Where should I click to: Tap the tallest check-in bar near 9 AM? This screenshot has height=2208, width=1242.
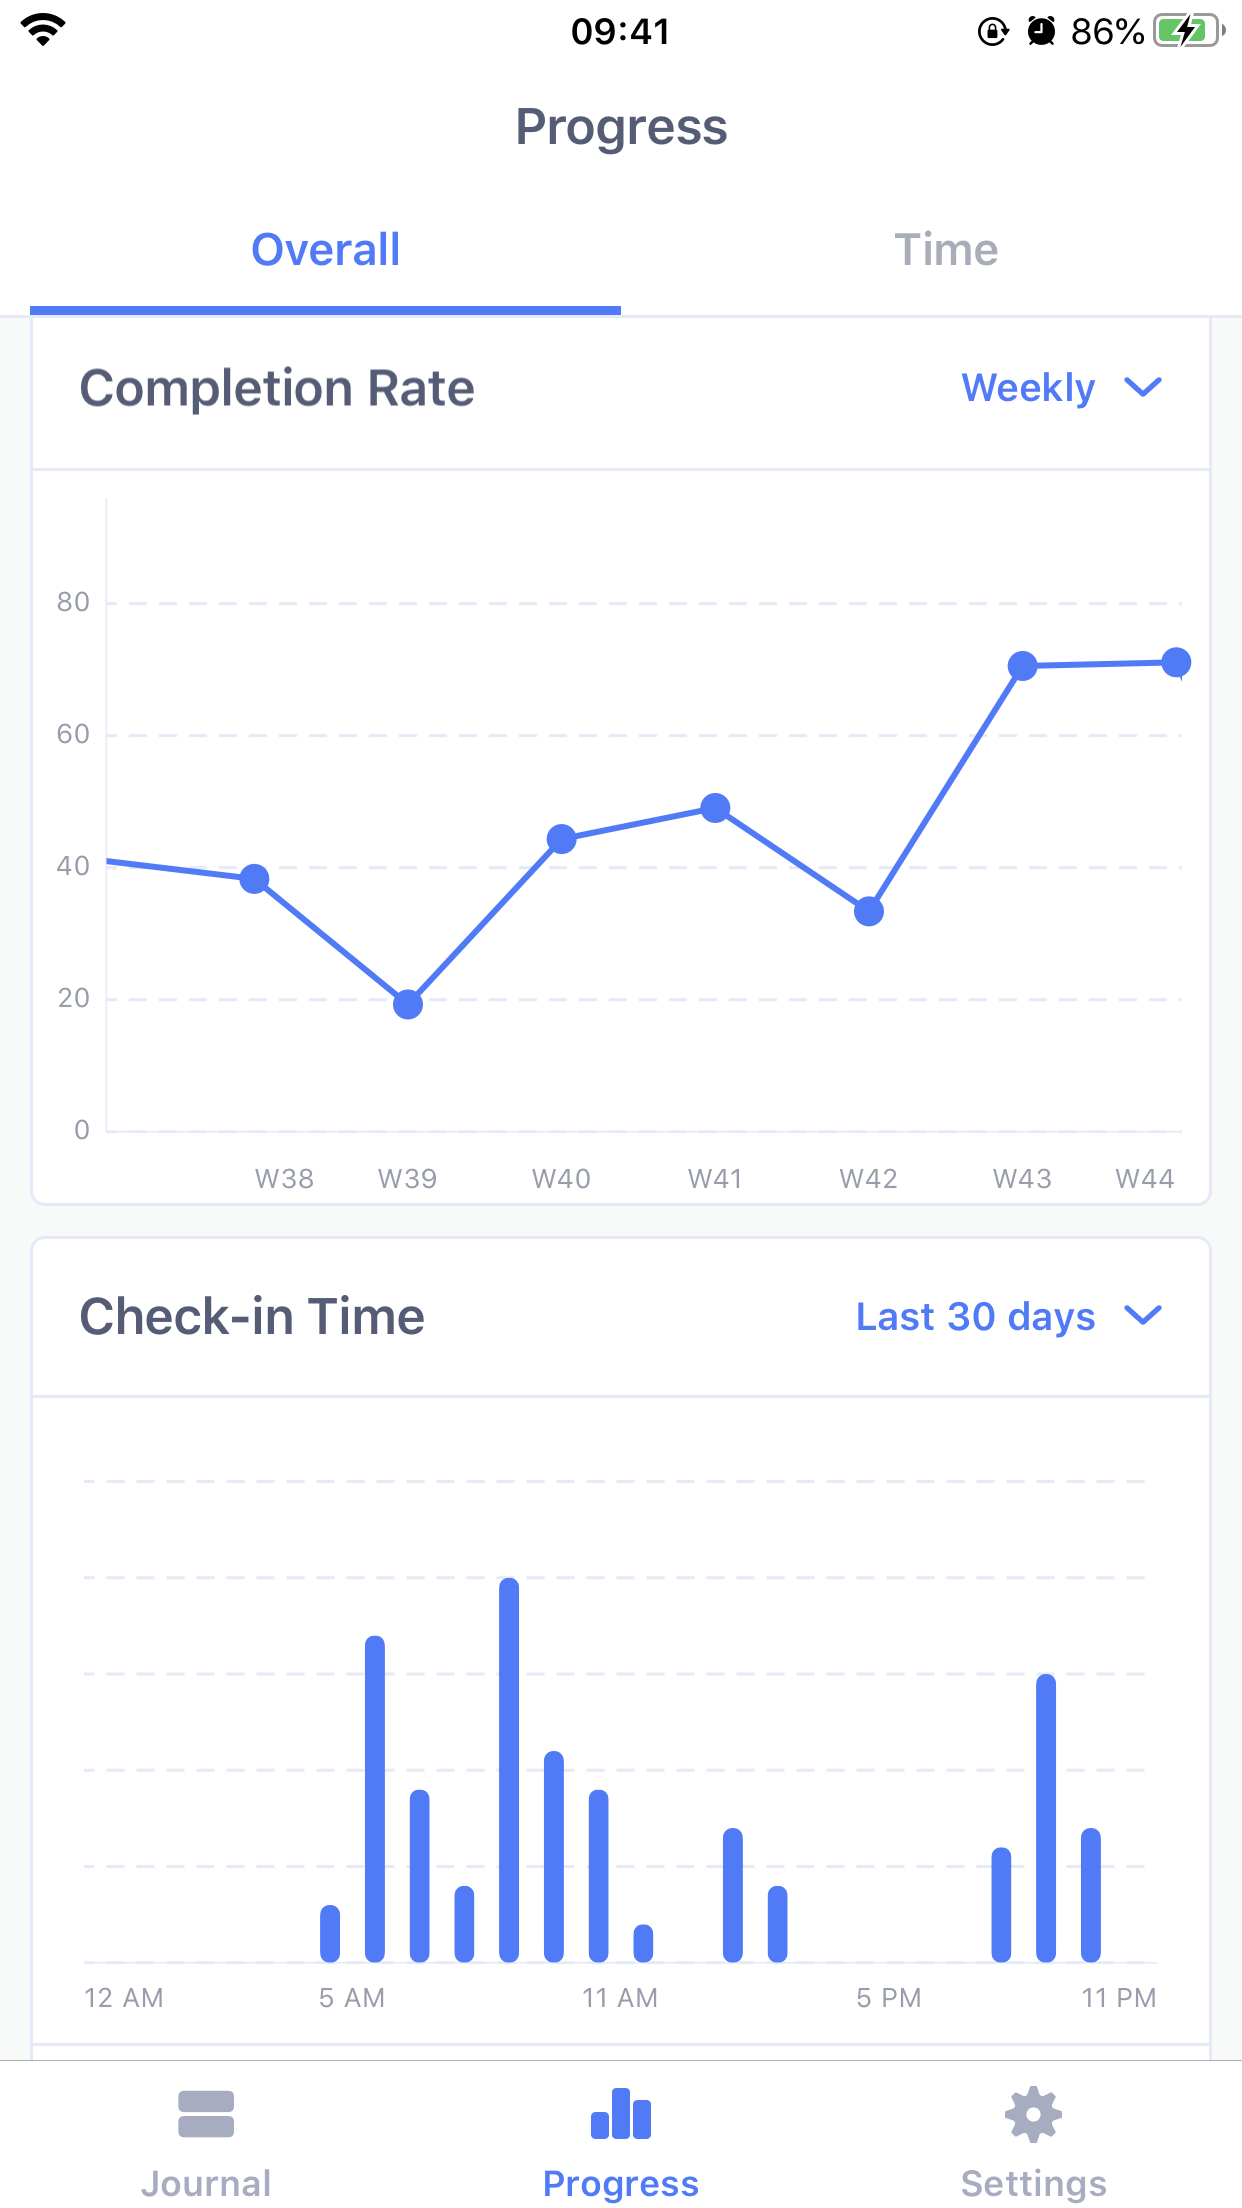tap(508, 1770)
